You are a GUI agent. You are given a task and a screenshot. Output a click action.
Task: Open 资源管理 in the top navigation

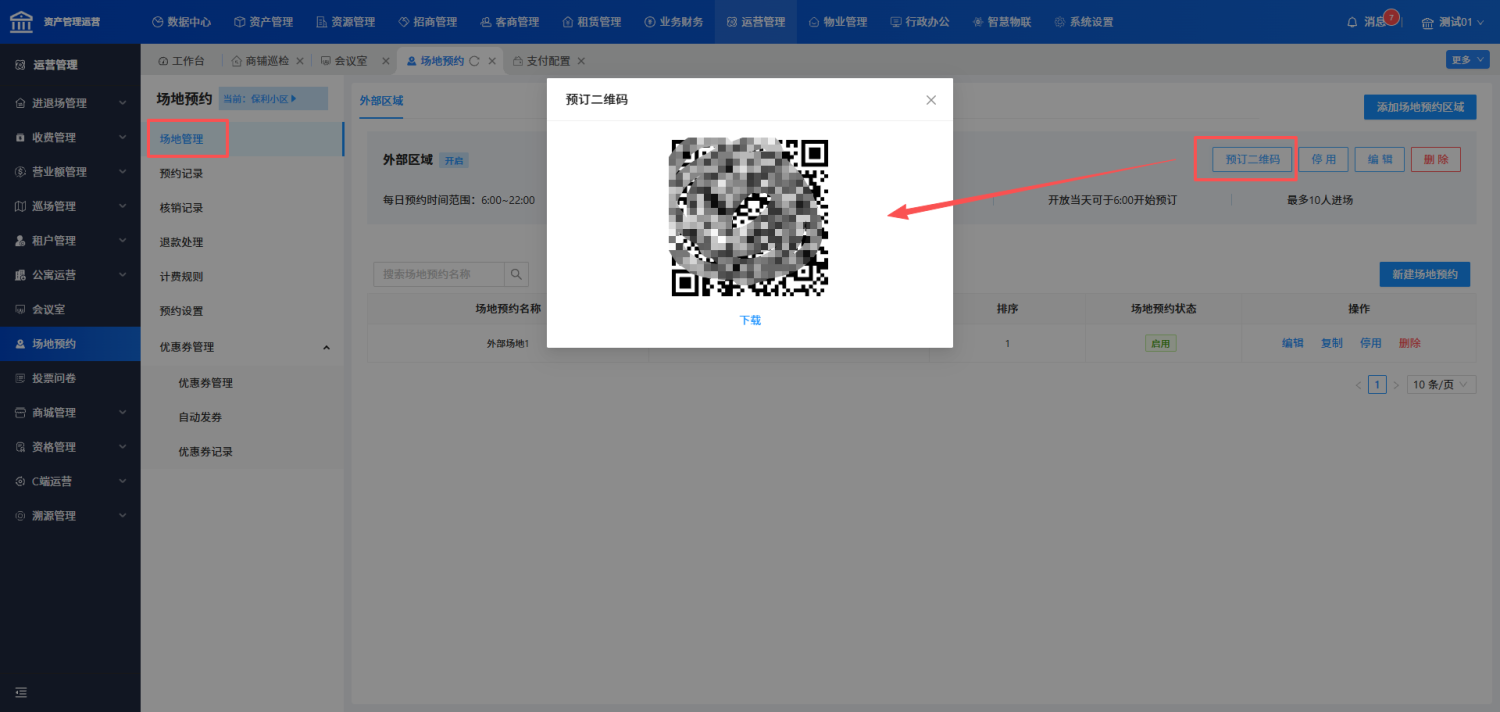tap(345, 22)
